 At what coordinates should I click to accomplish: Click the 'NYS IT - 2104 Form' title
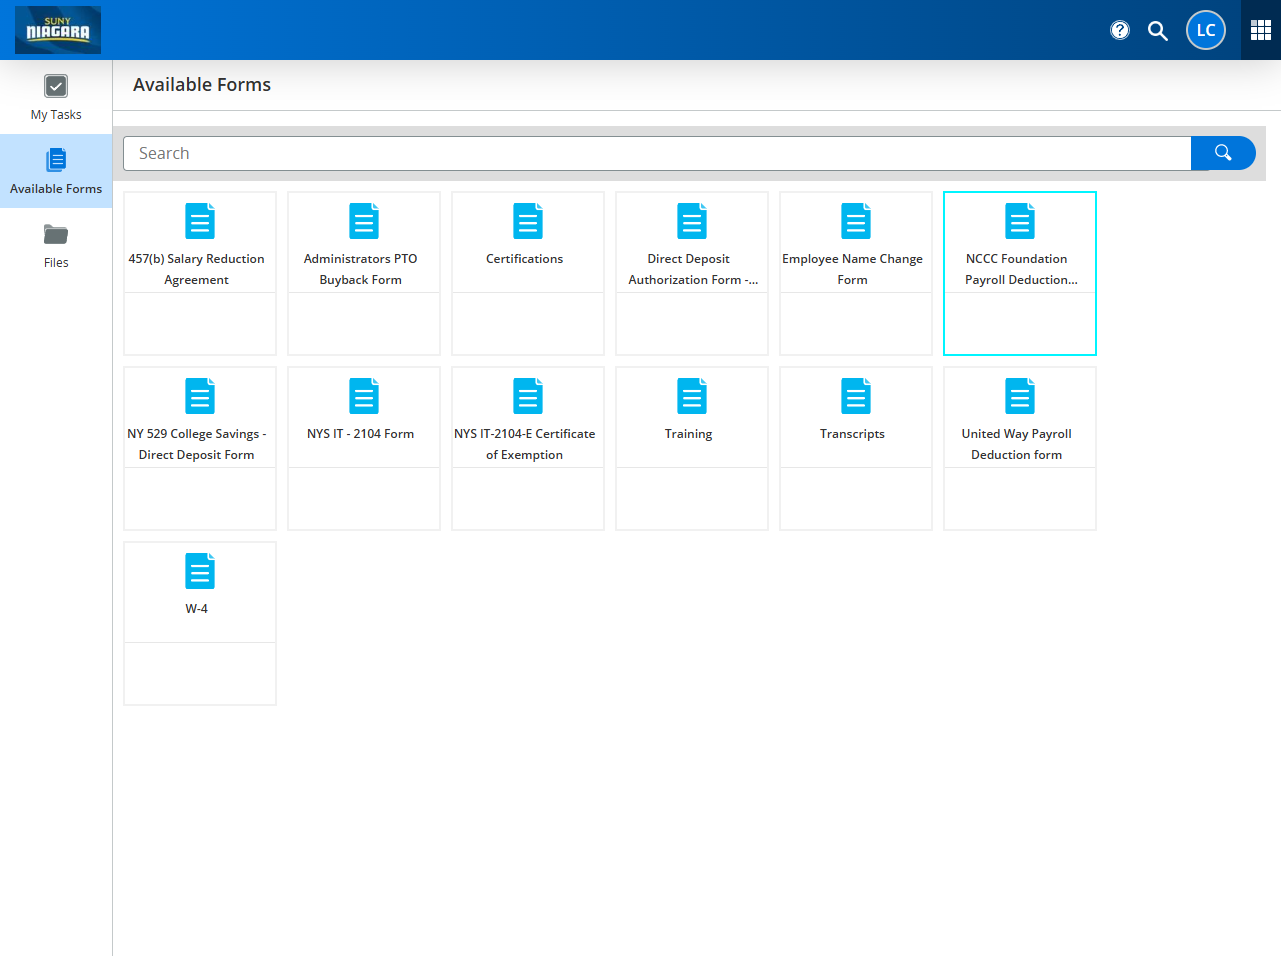coord(361,434)
